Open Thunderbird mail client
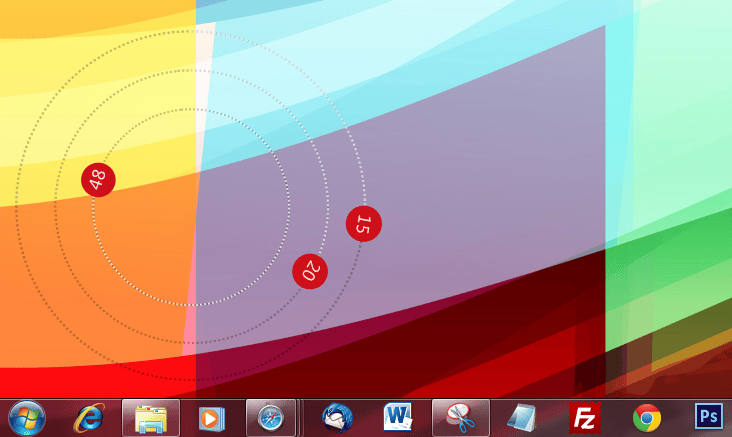The image size is (732, 437). click(337, 418)
